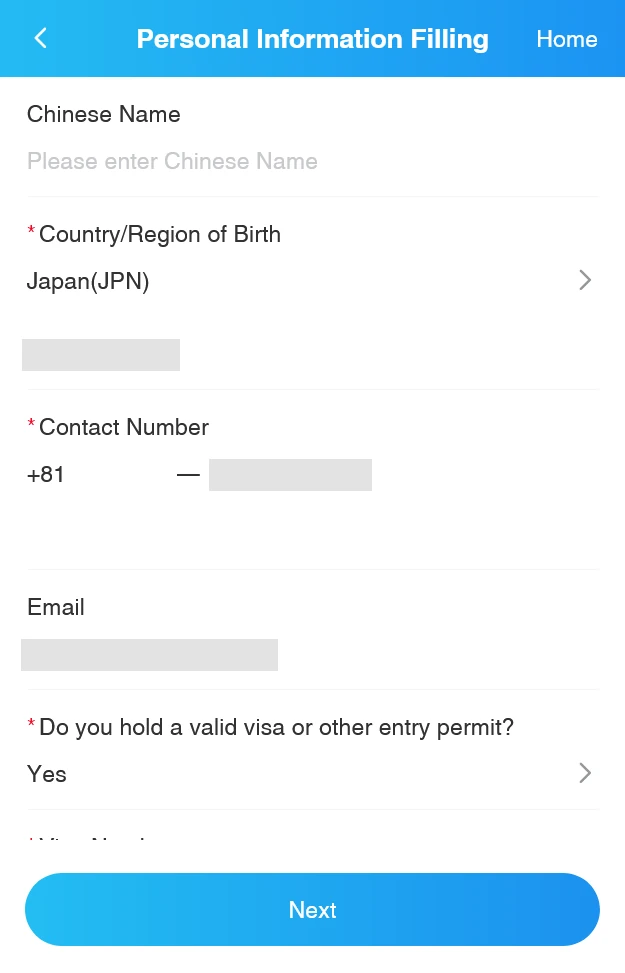Click the dash separator after +81
625x973 pixels.
coord(188,475)
